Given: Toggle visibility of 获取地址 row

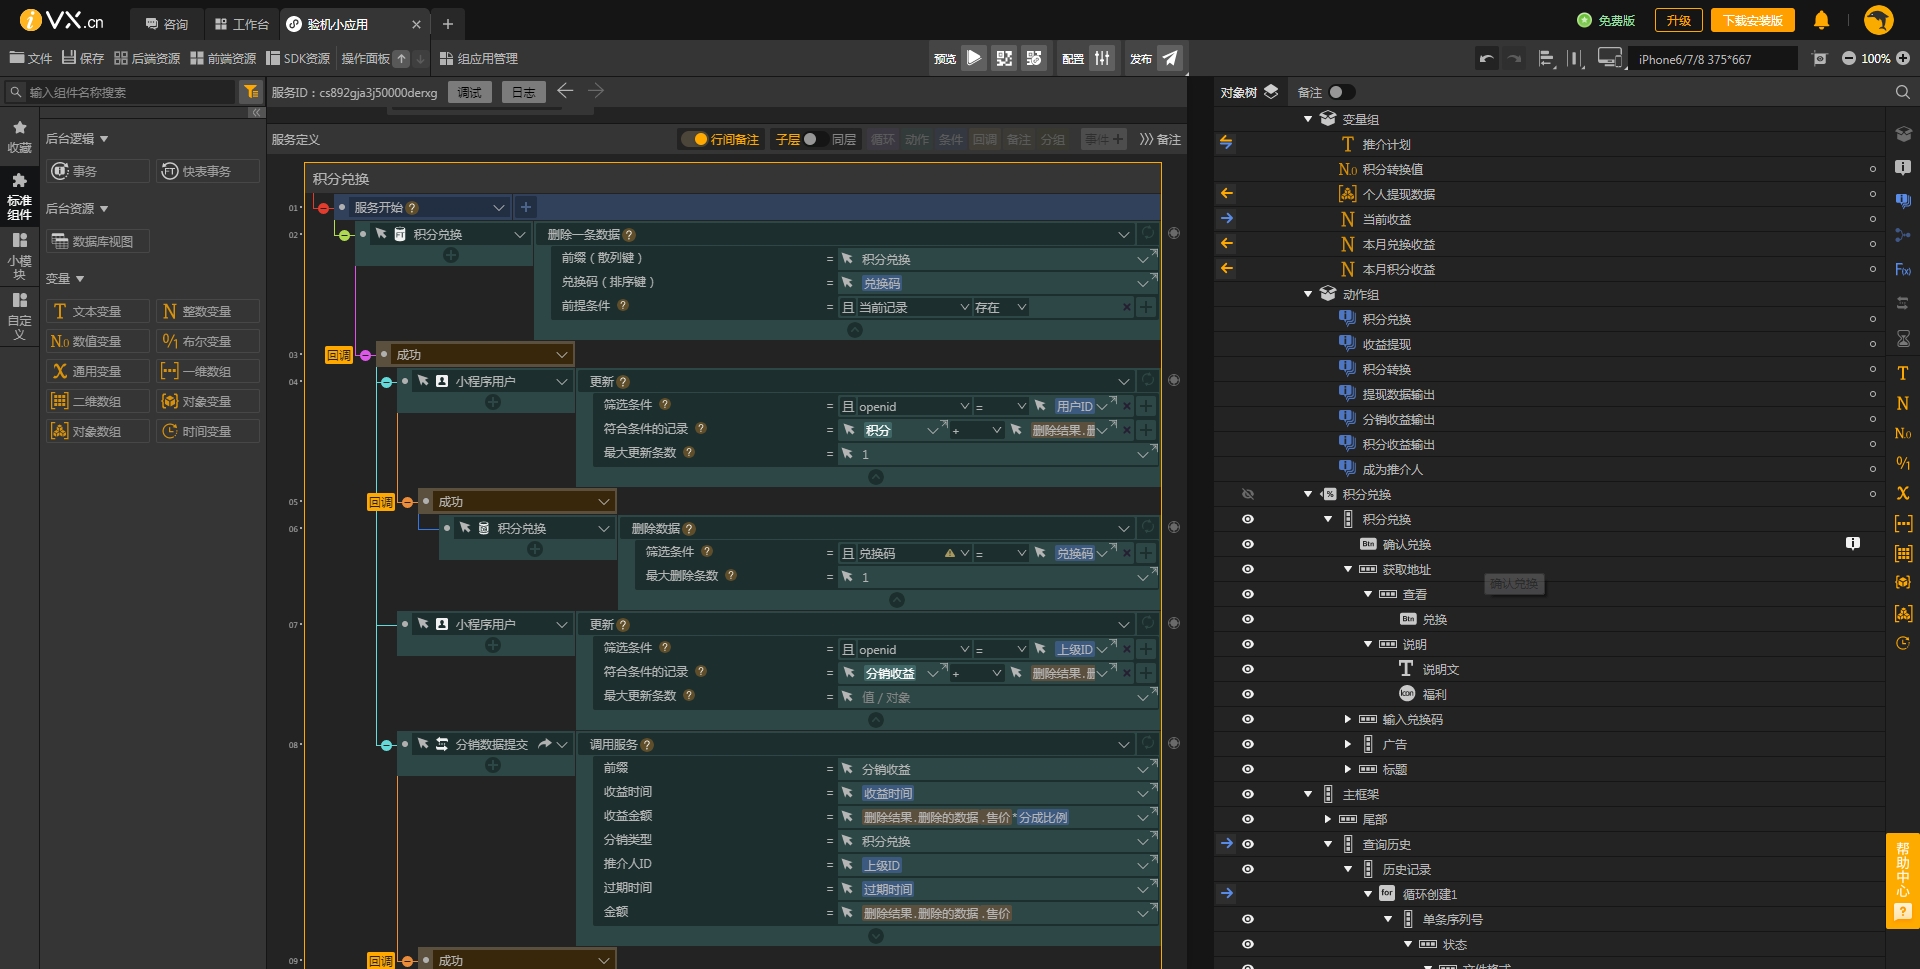Looking at the screenshot, I should [x=1248, y=569].
